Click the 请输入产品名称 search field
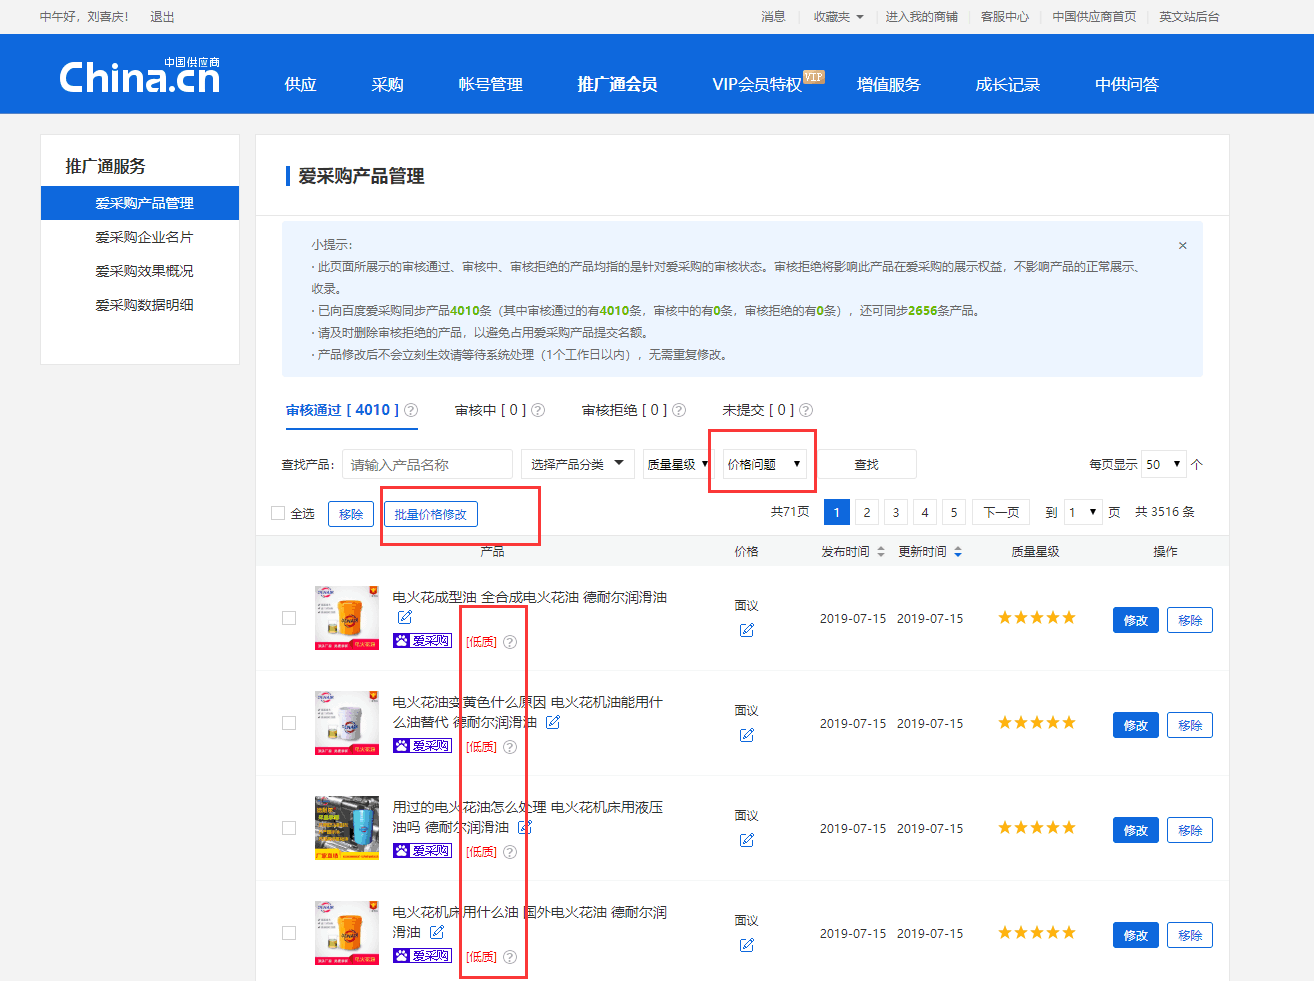1314x981 pixels. coord(427,464)
